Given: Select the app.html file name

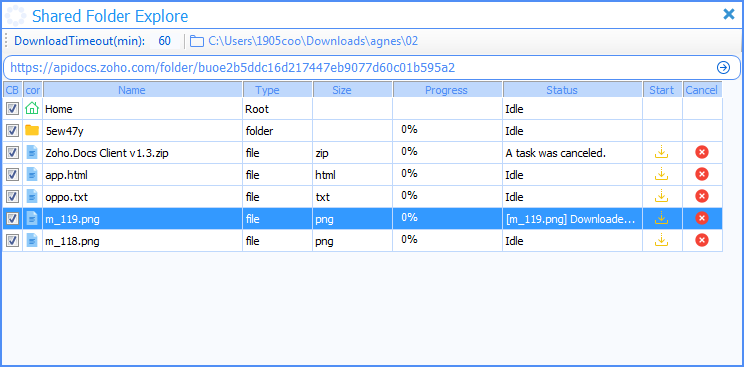Looking at the screenshot, I should tap(66, 175).
